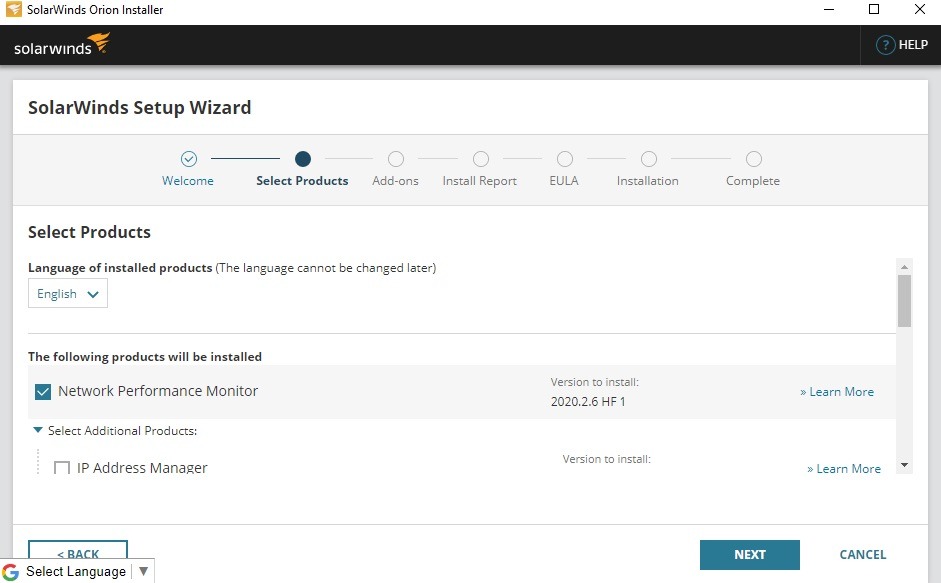Click the EULA step circle
Image resolution: width=941 pixels, height=583 pixels.
[565, 159]
